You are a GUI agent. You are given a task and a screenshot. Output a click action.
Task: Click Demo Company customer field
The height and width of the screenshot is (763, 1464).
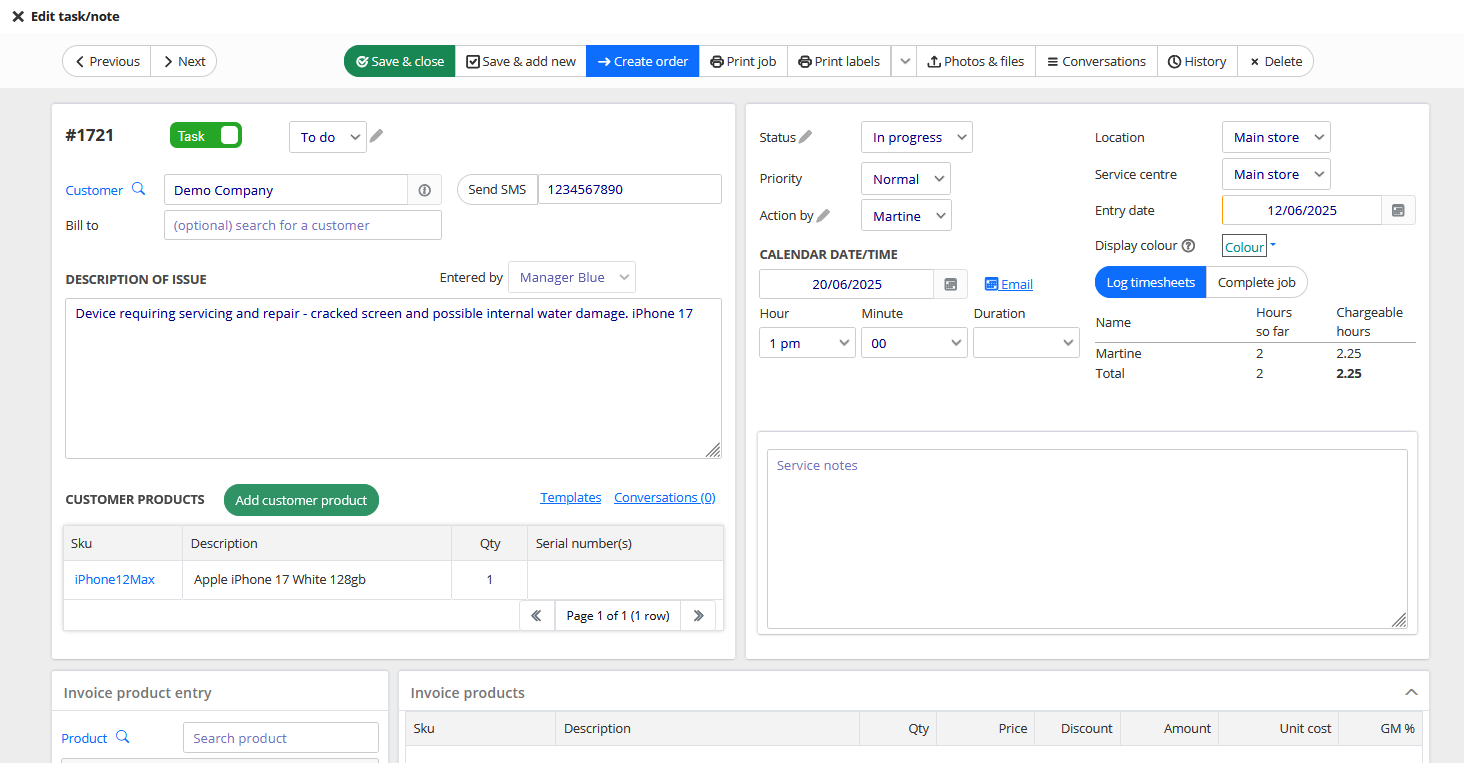(x=286, y=190)
